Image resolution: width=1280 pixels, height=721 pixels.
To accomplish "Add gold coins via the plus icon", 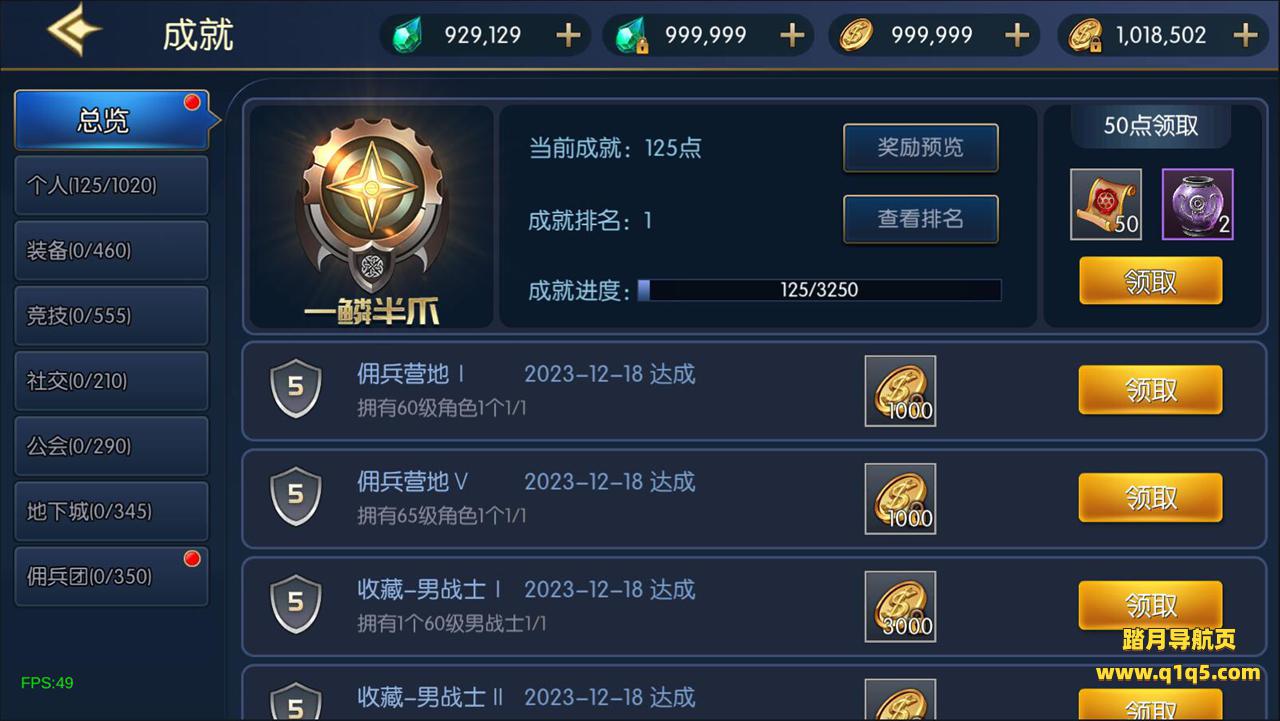I will coord(1017,36).
